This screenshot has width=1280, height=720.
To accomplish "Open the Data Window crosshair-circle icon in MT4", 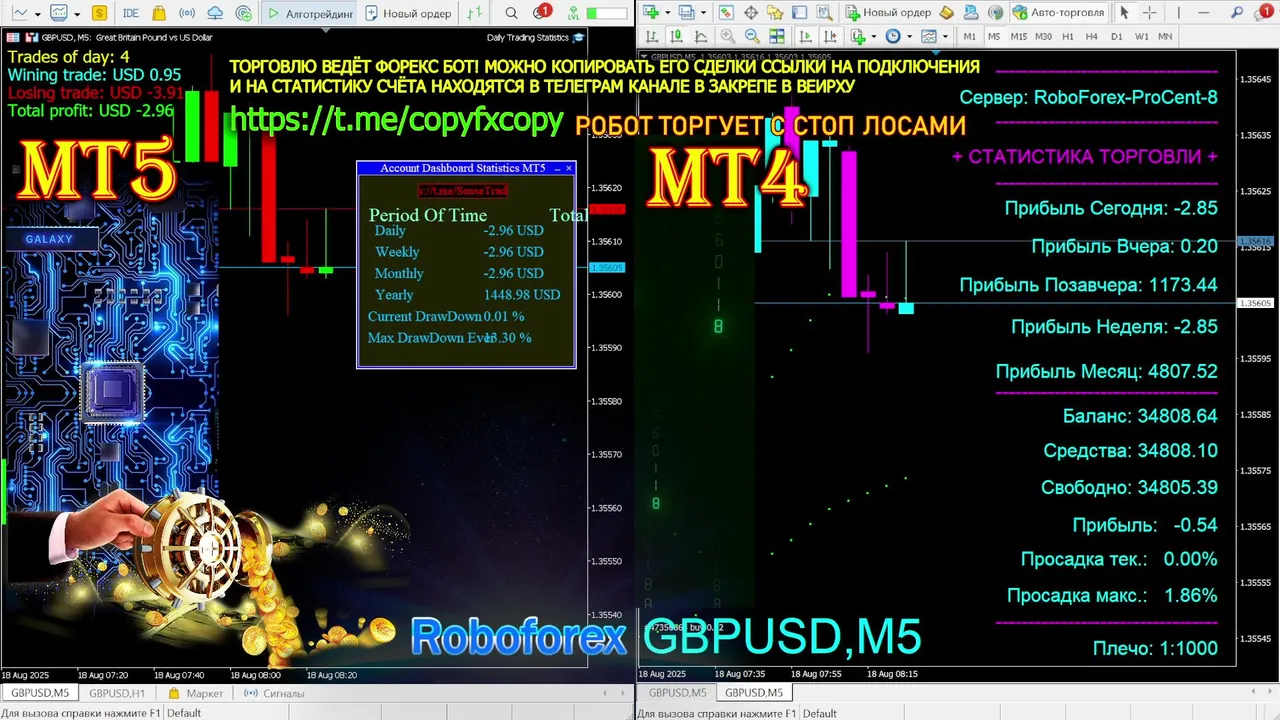I will [751, 13].
